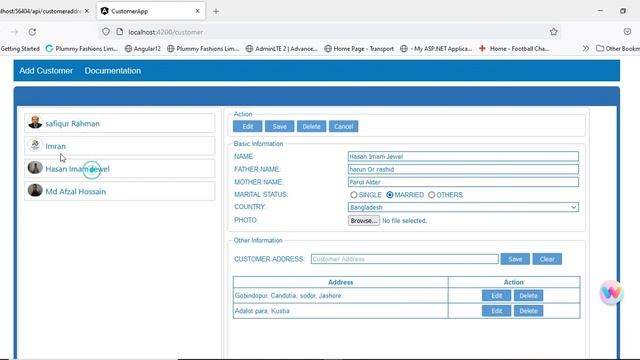
Task: Click the Customer Address input field
Action: [x=404, y=259]
